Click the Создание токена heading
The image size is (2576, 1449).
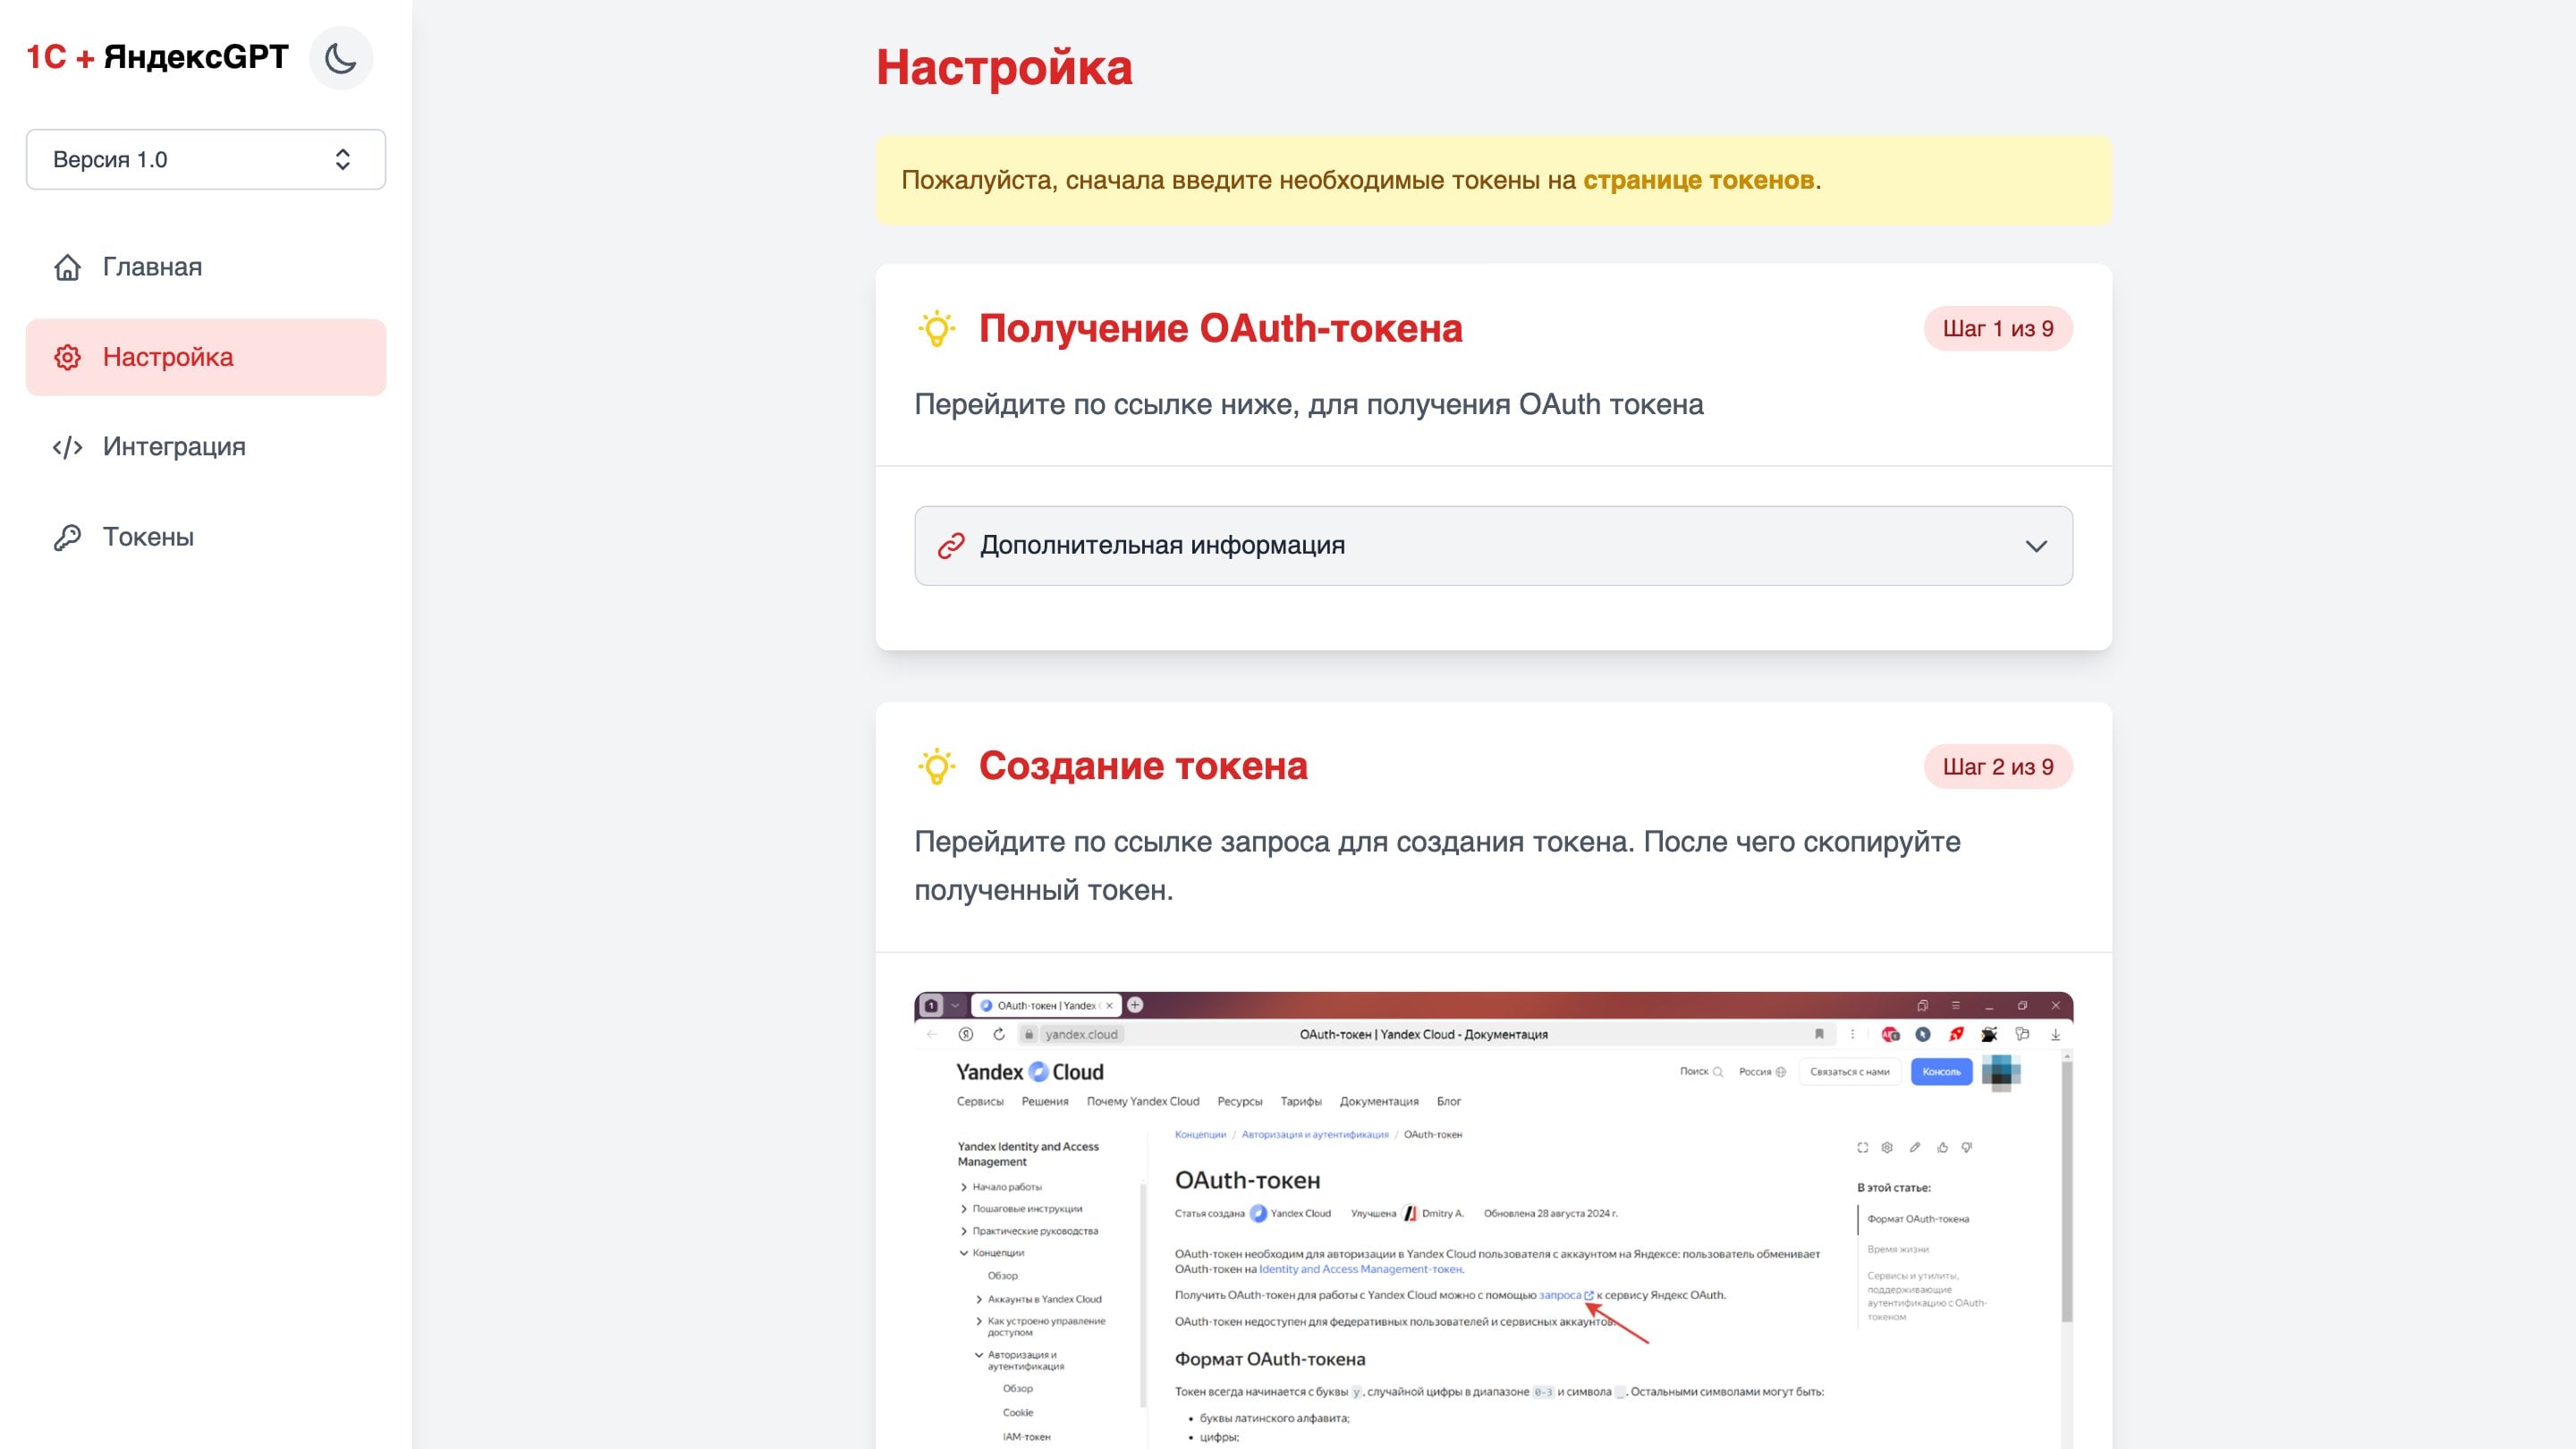tap(1143, 765)
